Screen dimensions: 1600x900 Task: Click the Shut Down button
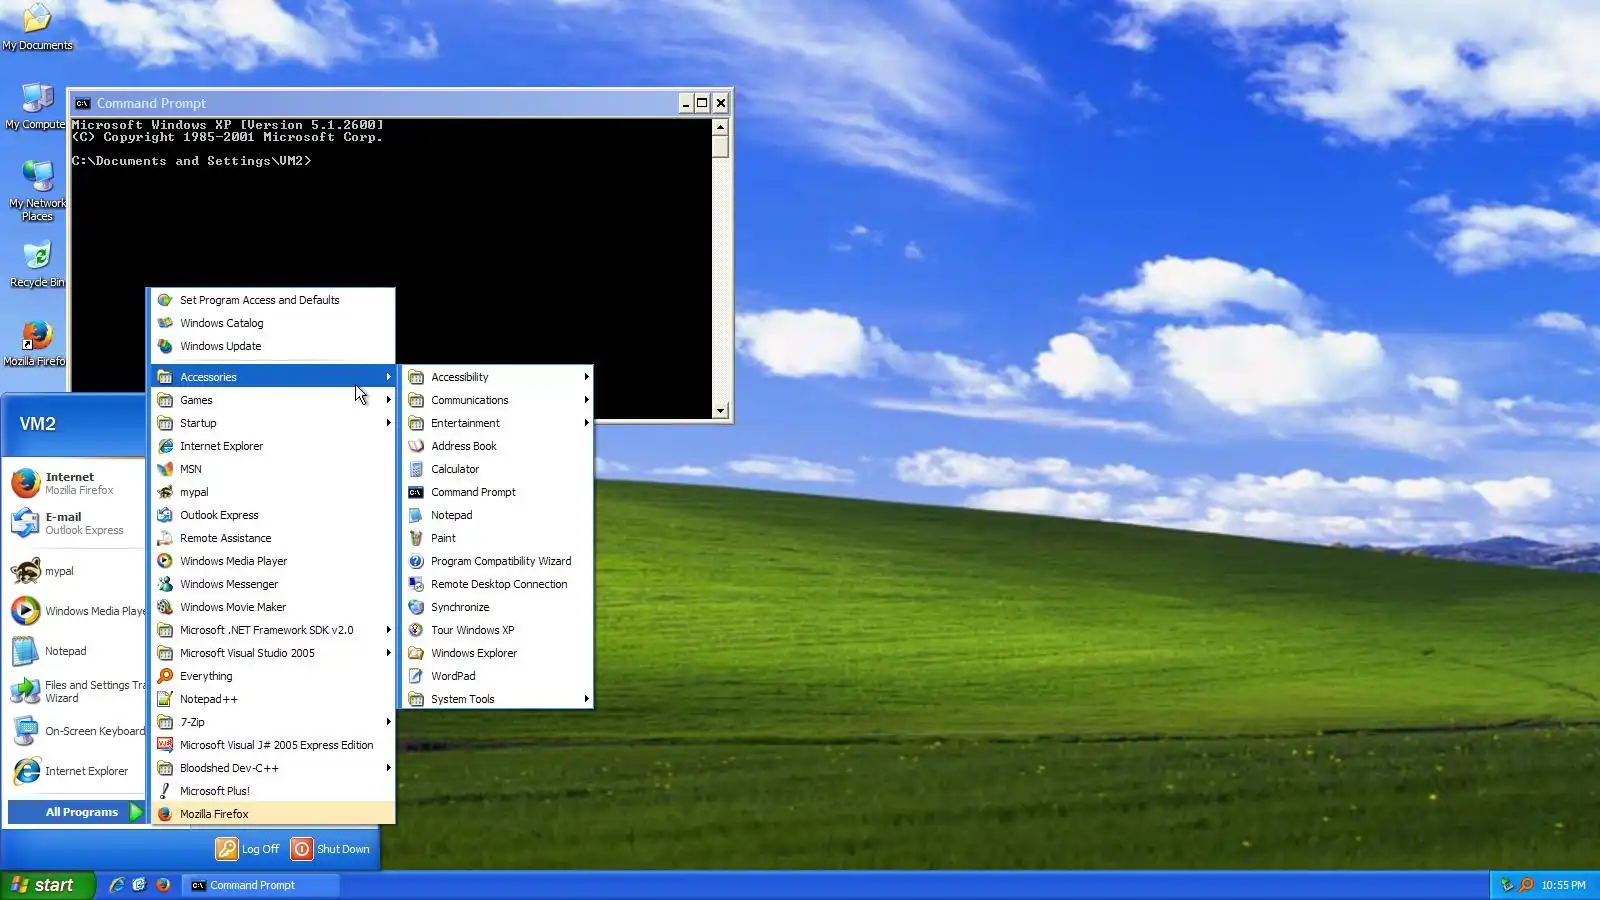click(331, 849)
